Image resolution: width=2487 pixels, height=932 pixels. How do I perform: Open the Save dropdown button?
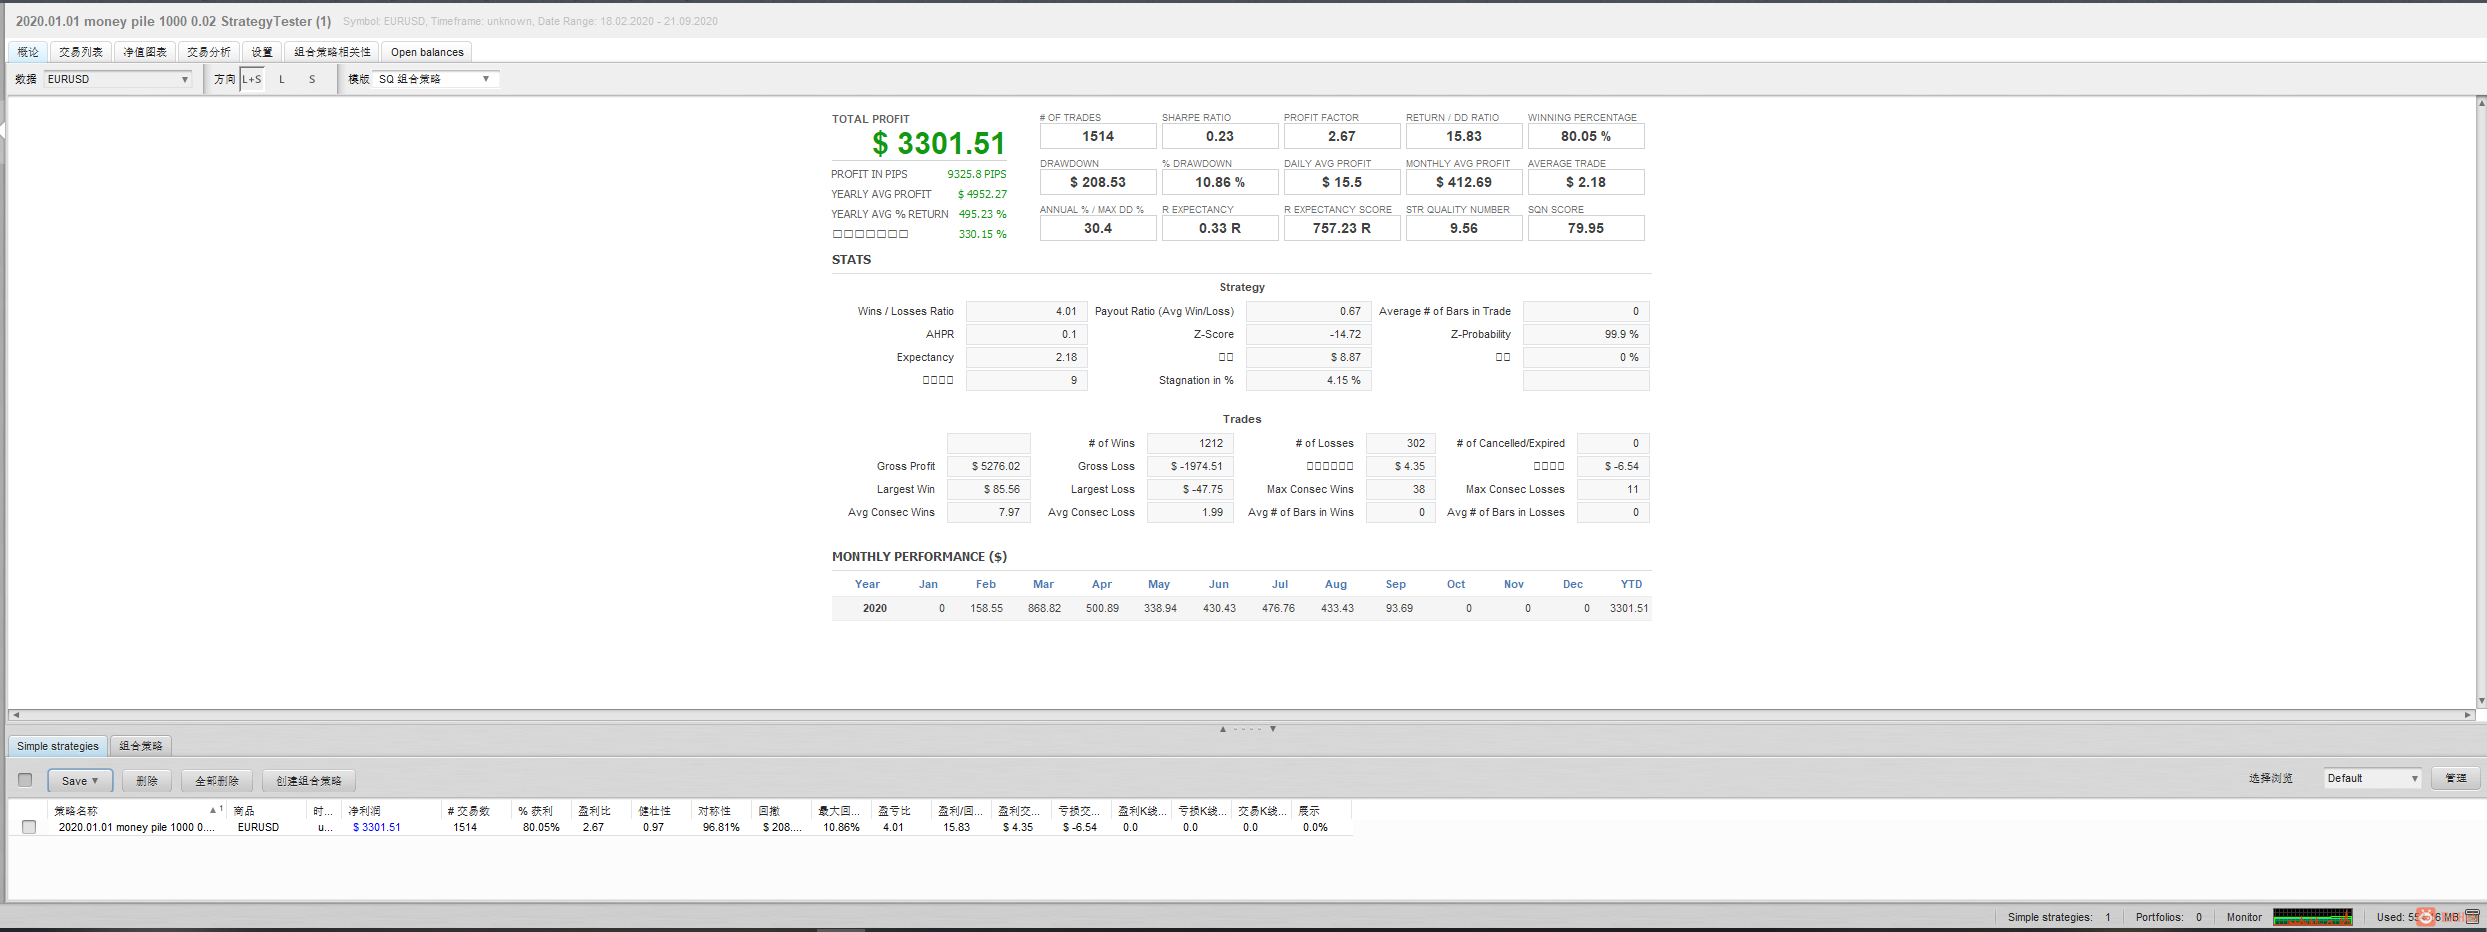(x=80, y=781)
